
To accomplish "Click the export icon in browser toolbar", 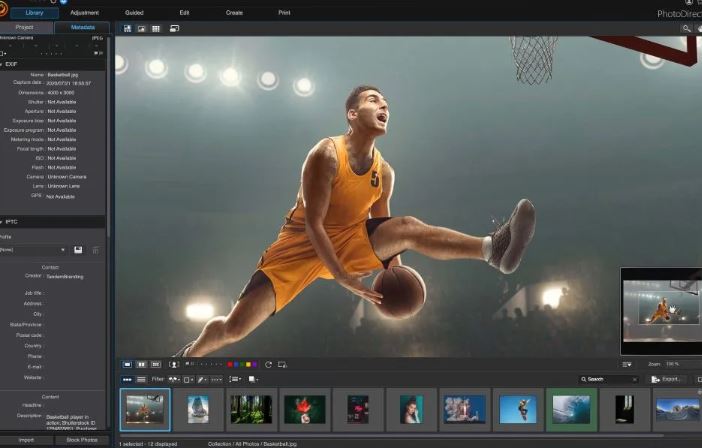I will [655, 380].
